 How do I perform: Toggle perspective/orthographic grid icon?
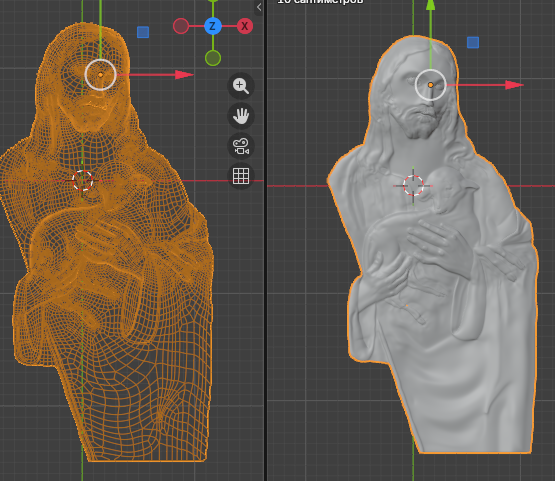click(241, 176)
